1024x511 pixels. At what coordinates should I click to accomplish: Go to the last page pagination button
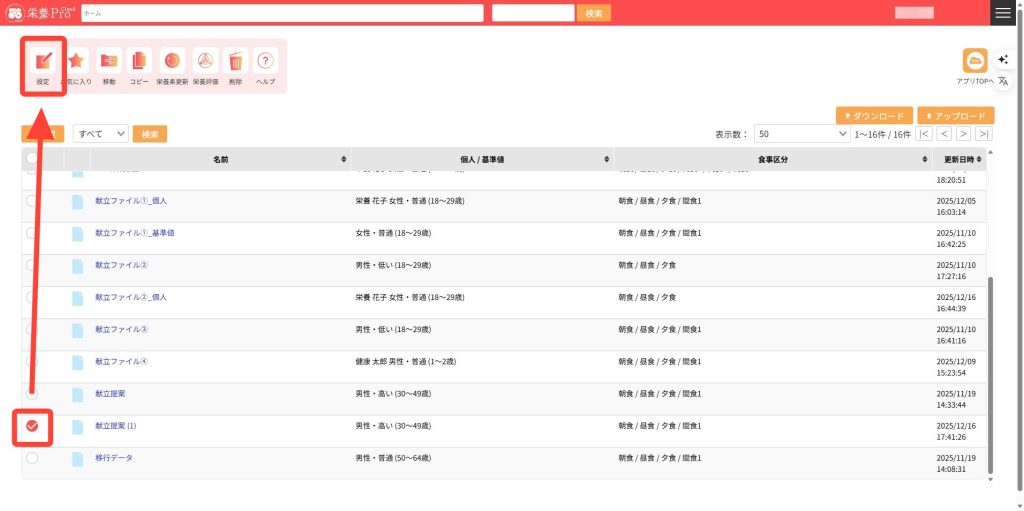click(984, 134)
